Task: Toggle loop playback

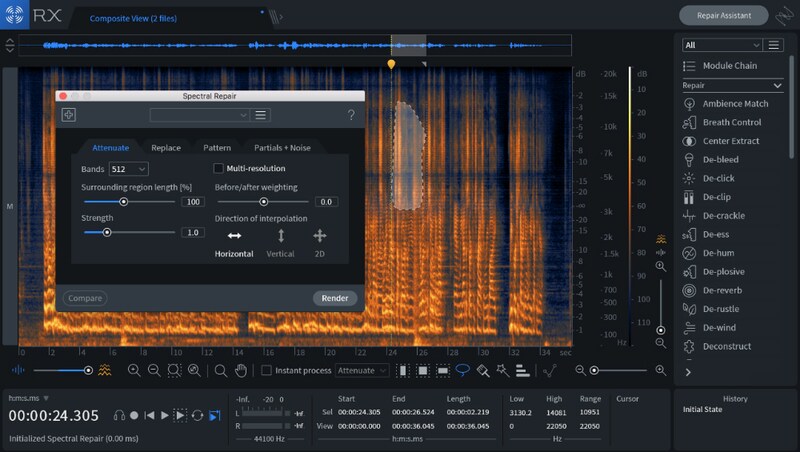Action: (x=197, y=416)
